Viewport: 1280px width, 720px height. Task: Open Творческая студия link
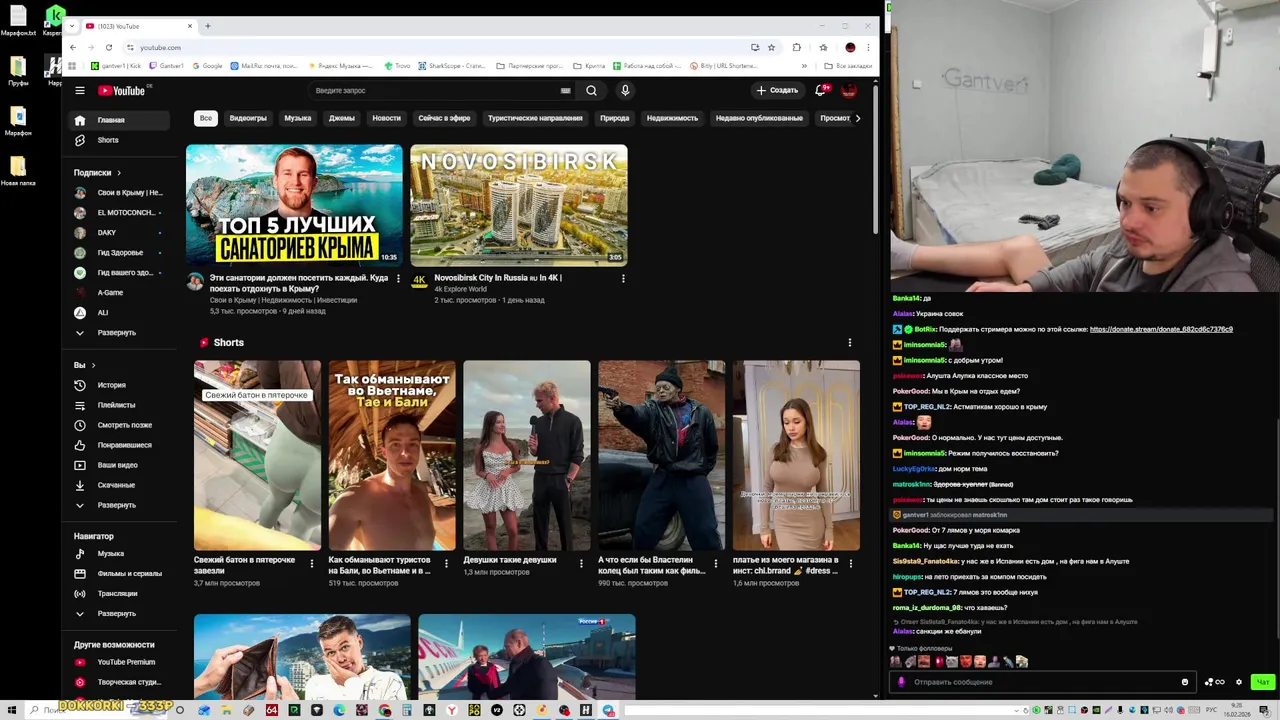pos(120,682)
